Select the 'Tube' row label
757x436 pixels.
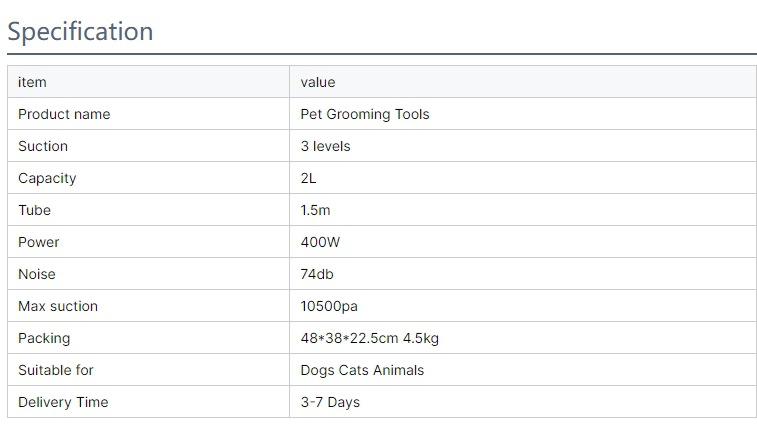[34, 210]
